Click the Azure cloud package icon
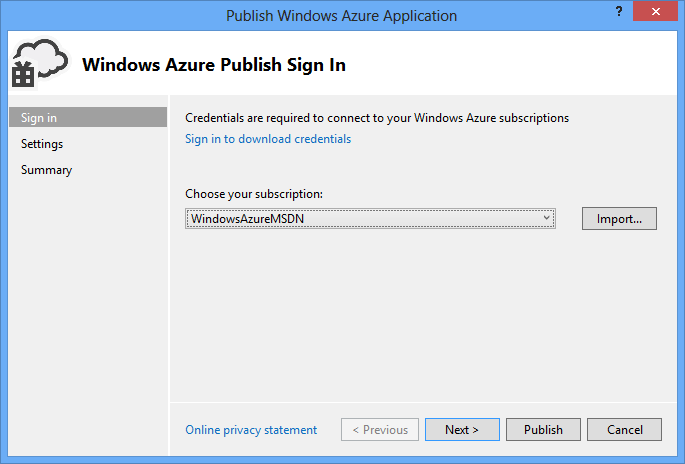The image size is (685, 464). point(39,63)
